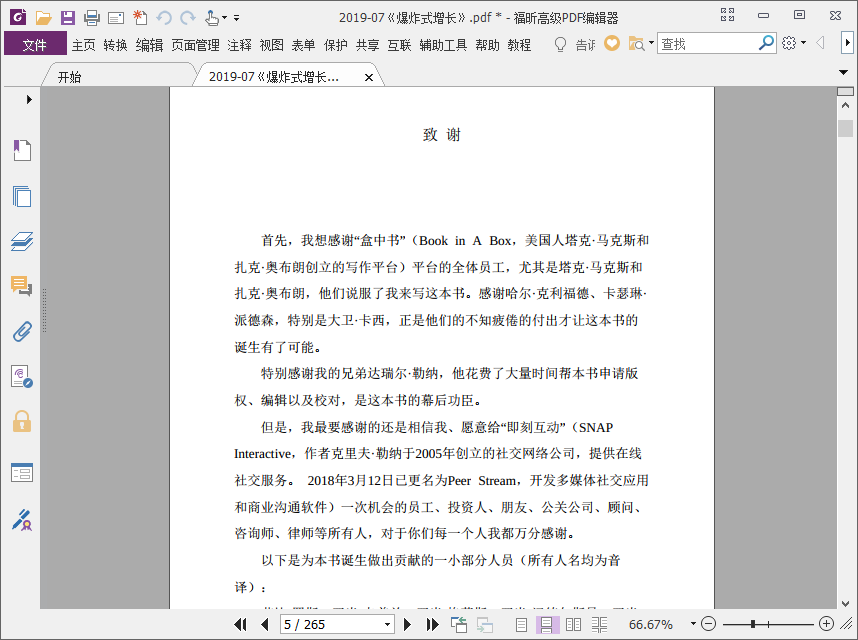Jump to last page button
This screenshot has height=640, width=858.
[x=432, y=624]
